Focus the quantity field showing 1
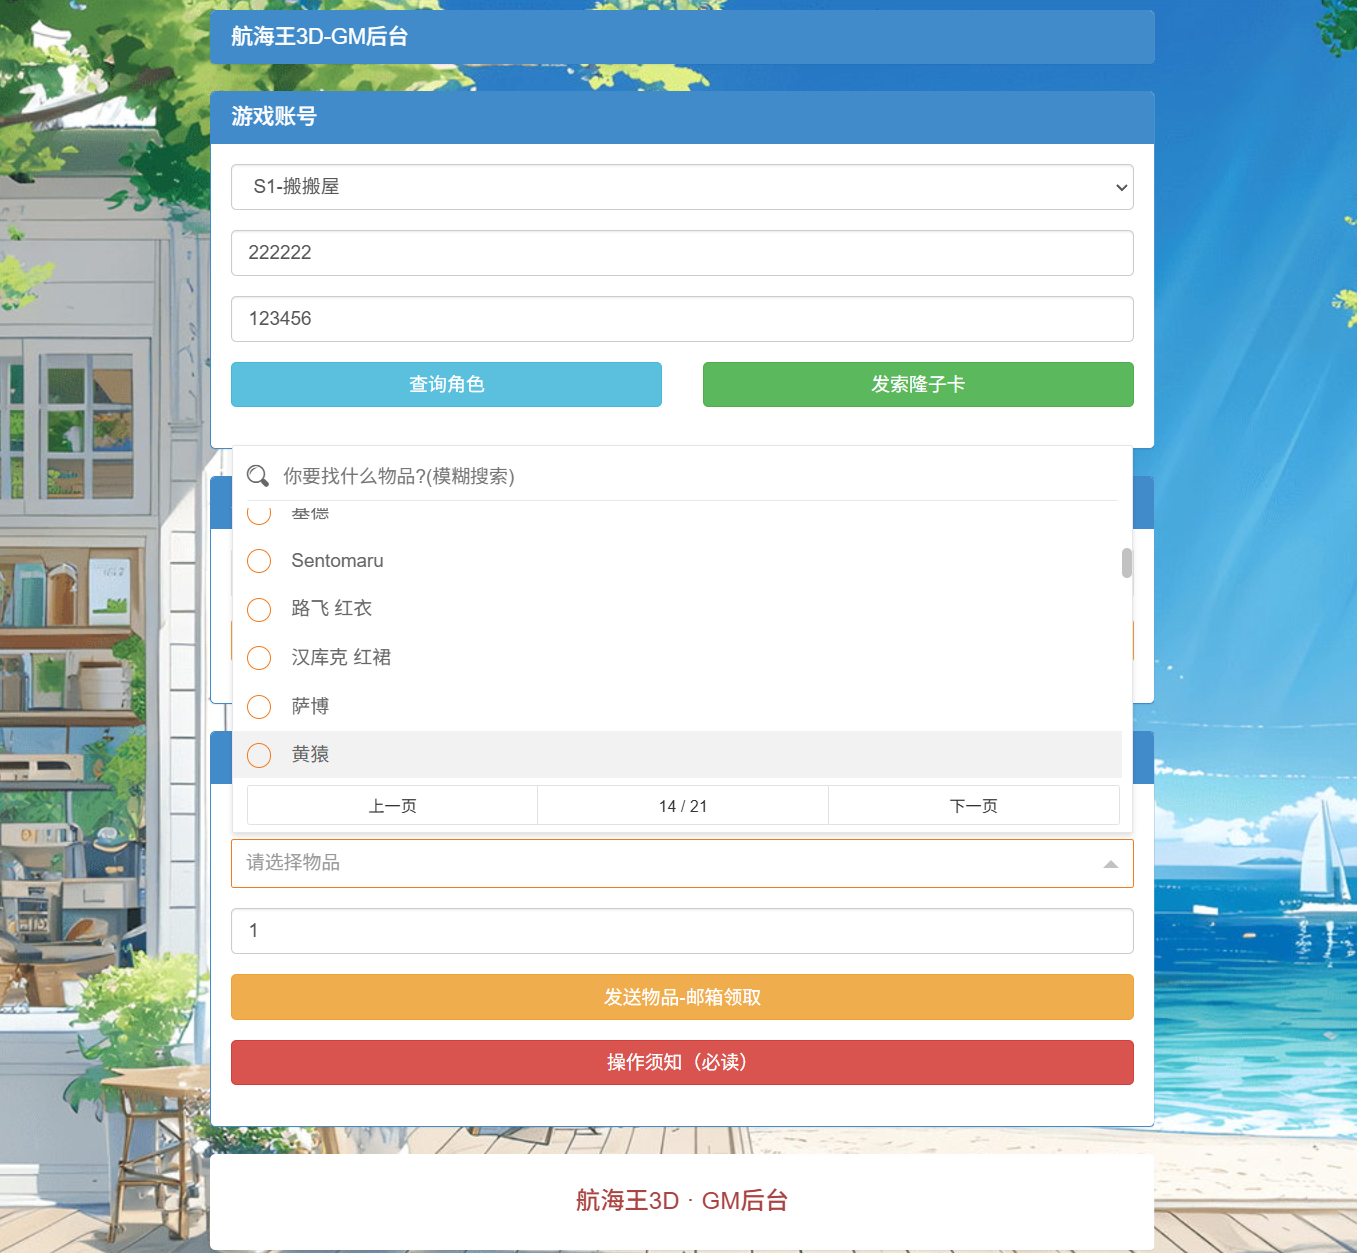1357x1253 pixels. pos(682,931)
